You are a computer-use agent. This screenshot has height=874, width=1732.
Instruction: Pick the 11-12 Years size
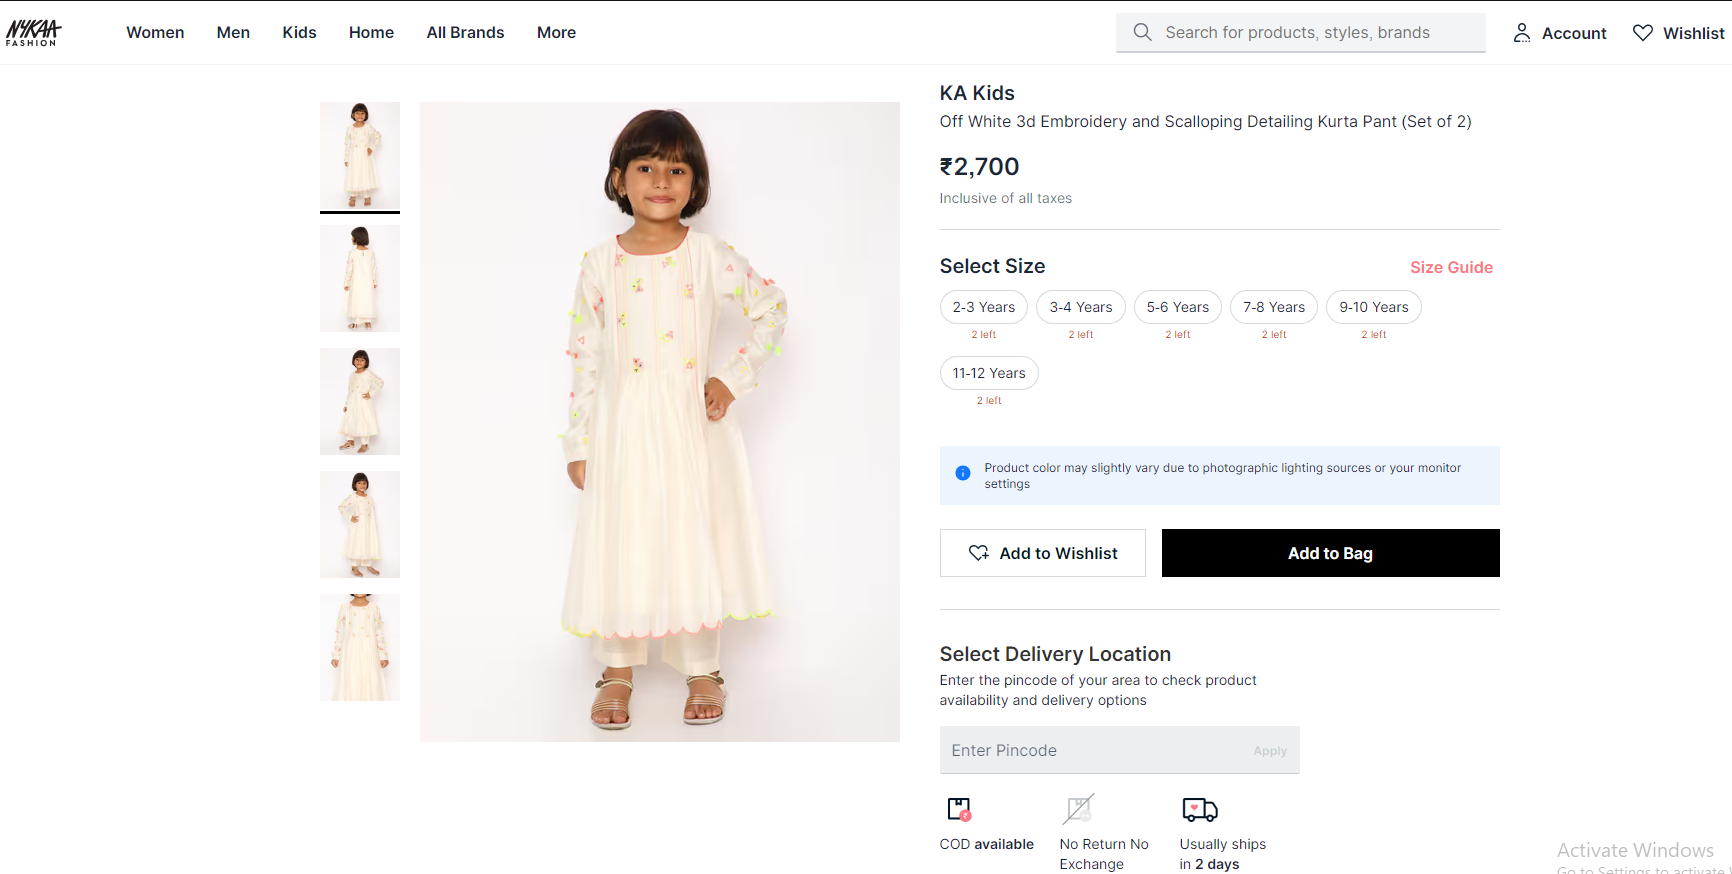[x=988, y=373]
